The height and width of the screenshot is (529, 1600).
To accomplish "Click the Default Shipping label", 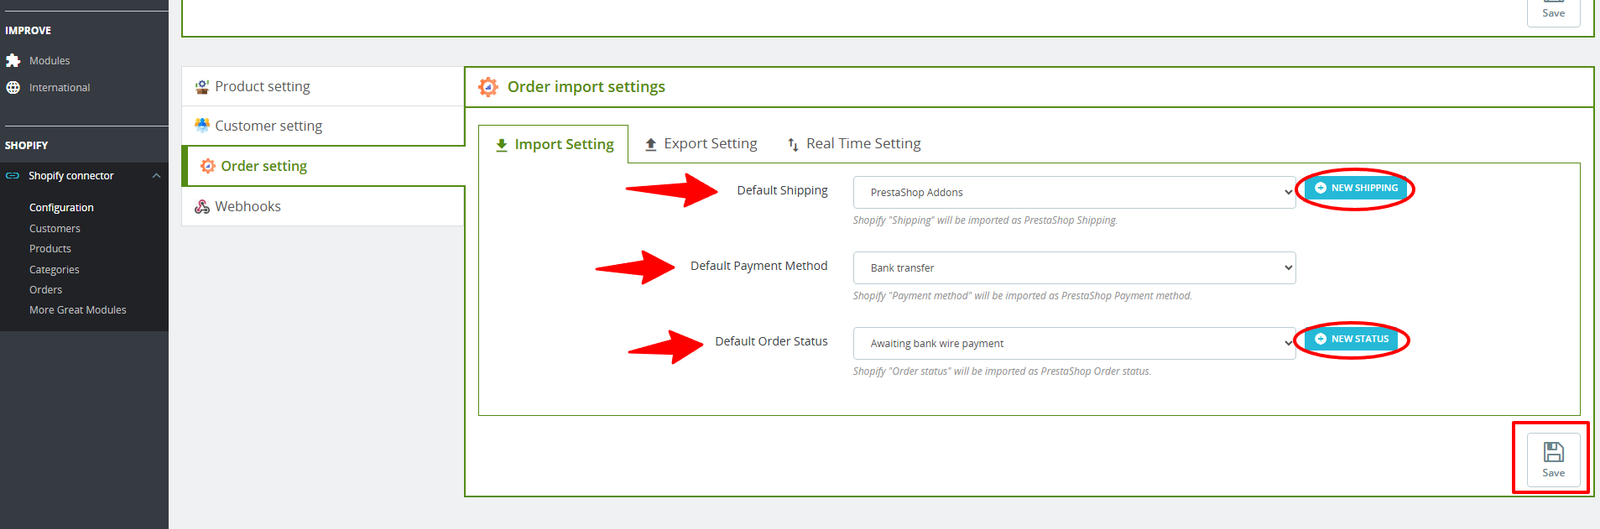I will pos(782,191).
